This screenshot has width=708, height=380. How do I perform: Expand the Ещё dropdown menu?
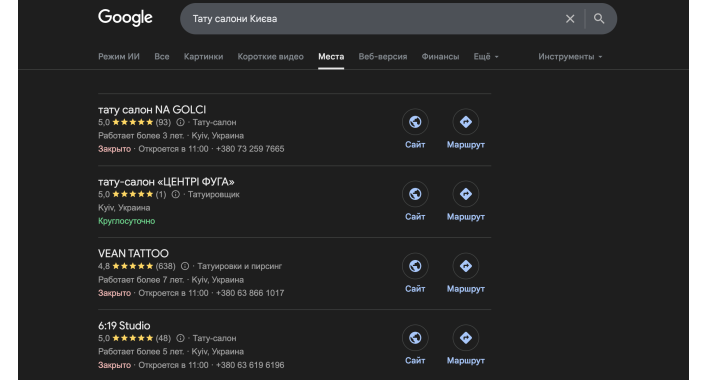coord(486,56)
